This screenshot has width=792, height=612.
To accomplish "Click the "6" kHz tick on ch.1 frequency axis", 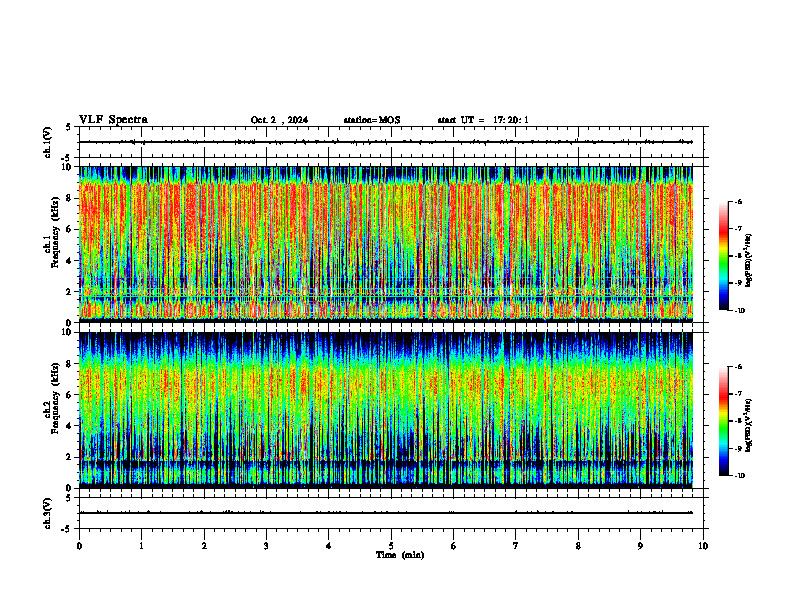I will [69, 229].
